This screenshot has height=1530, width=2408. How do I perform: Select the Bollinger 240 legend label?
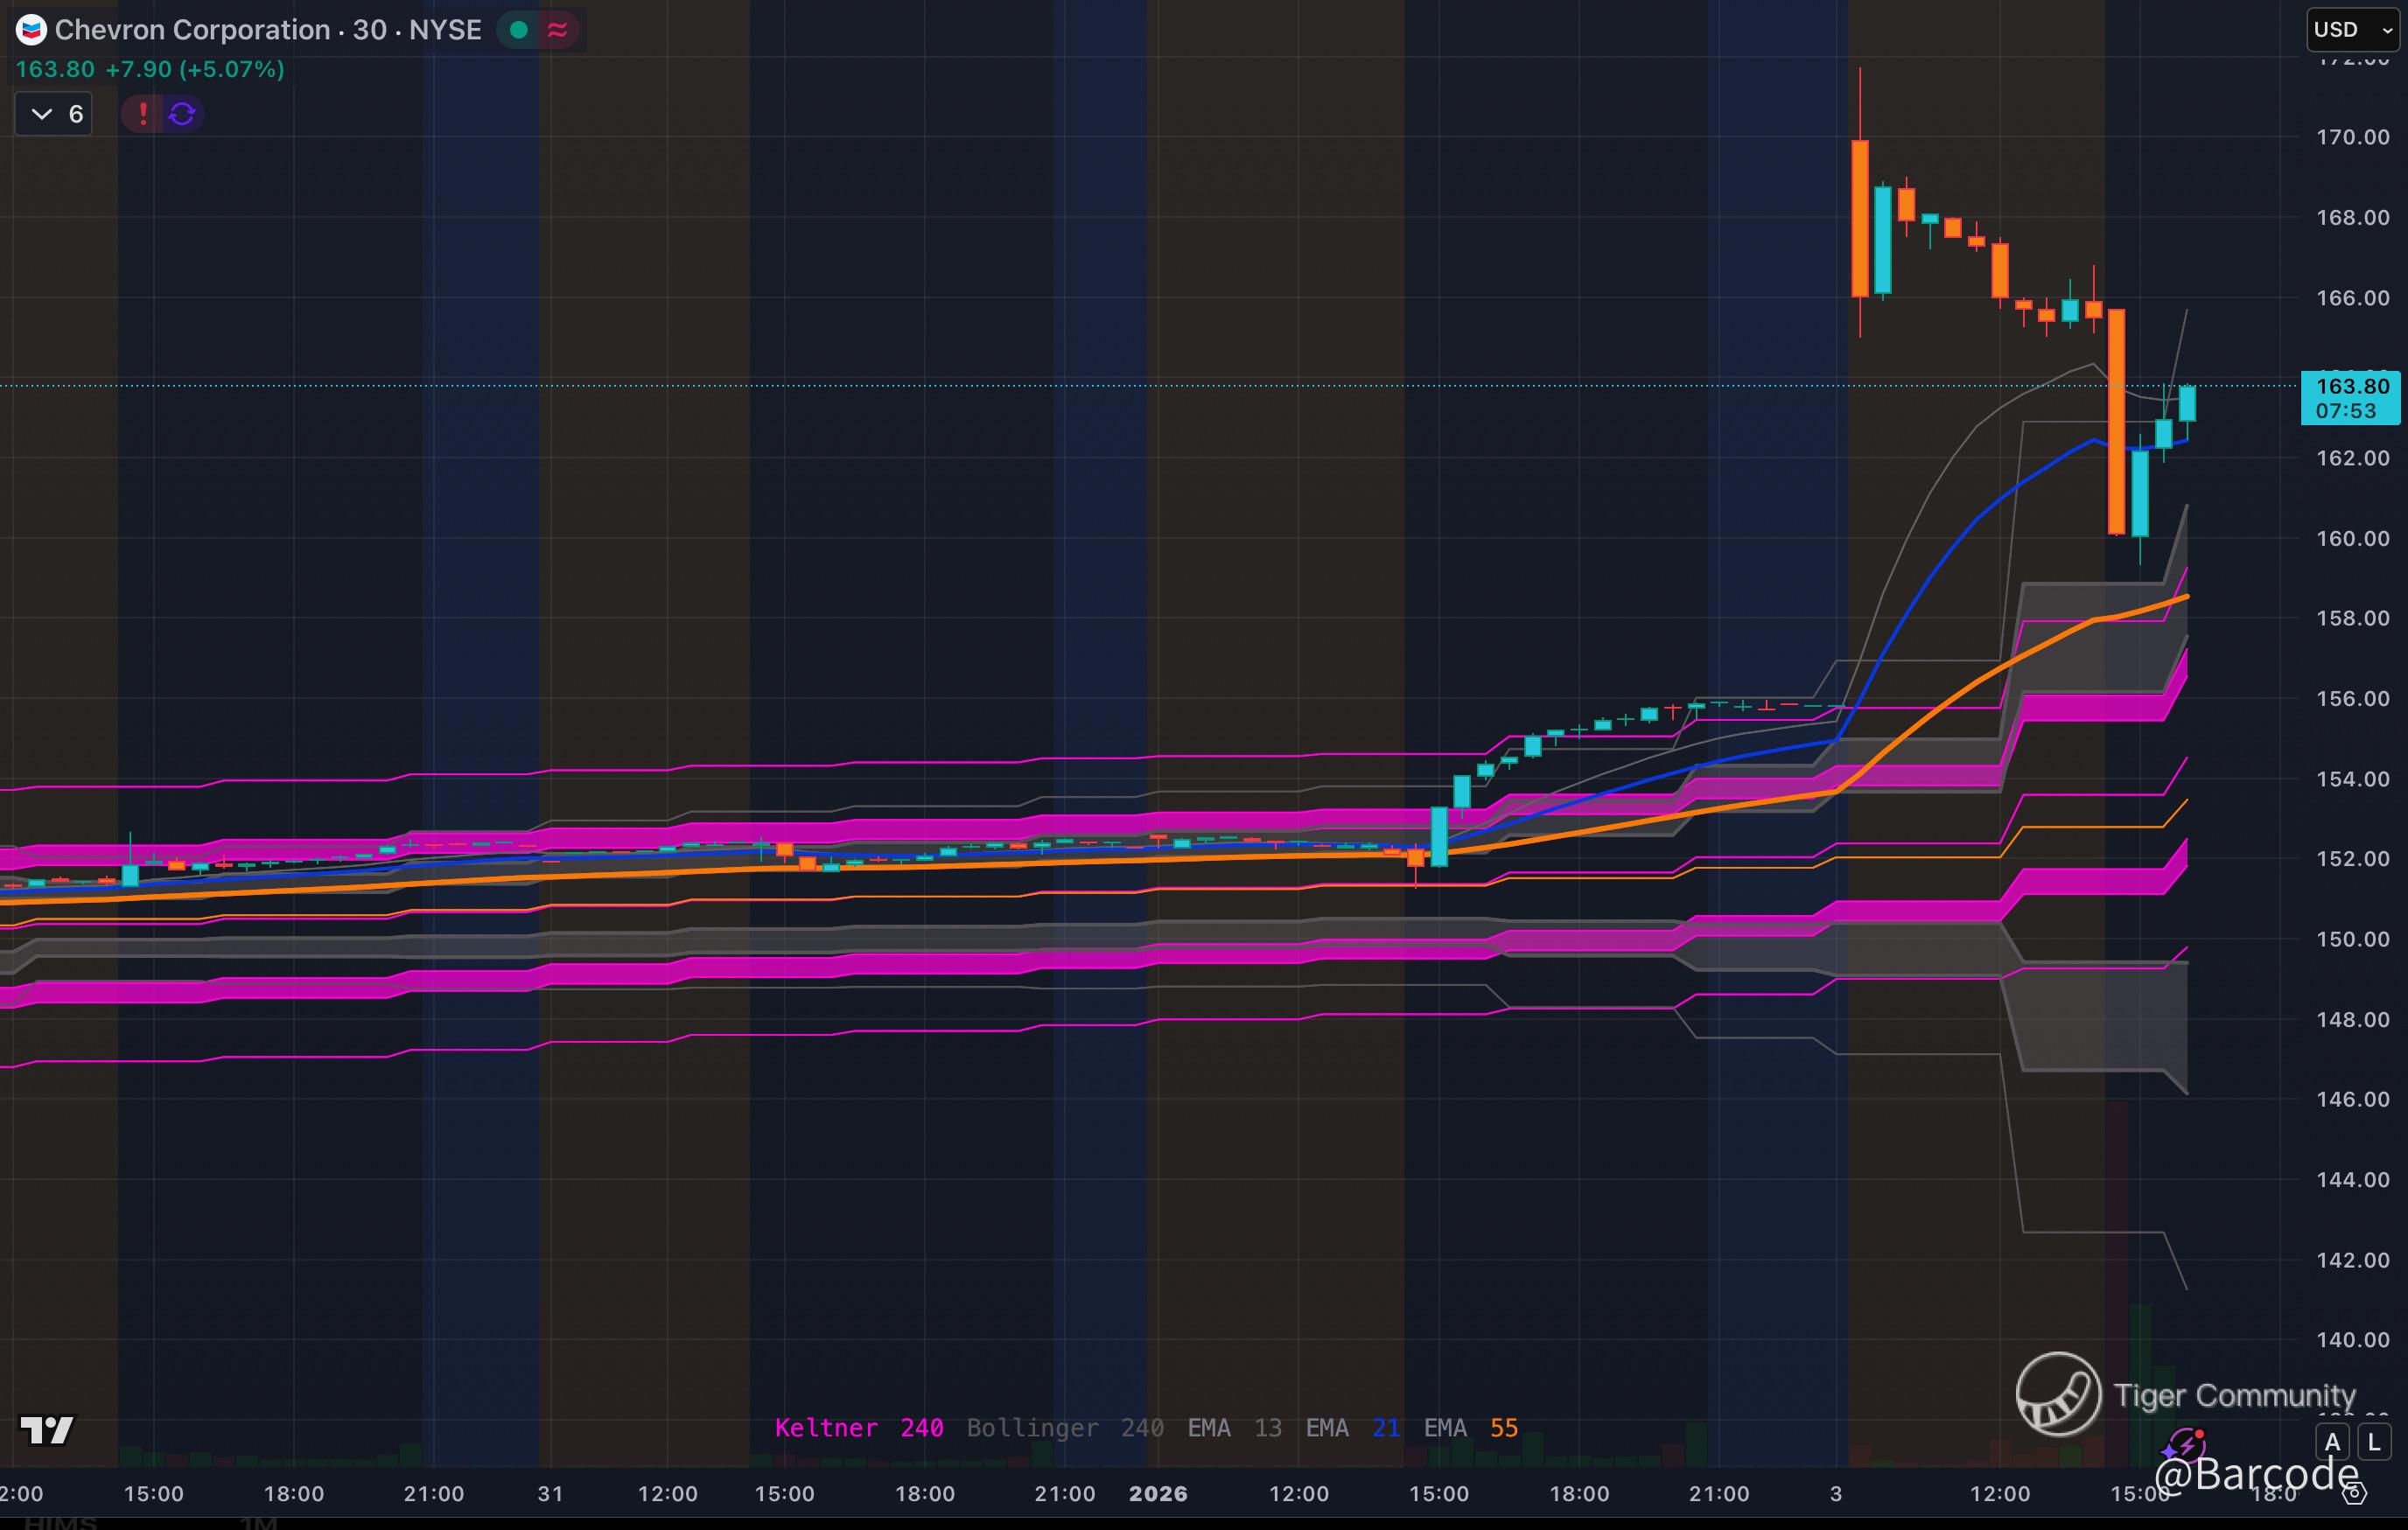(x=1064, y=1427)
